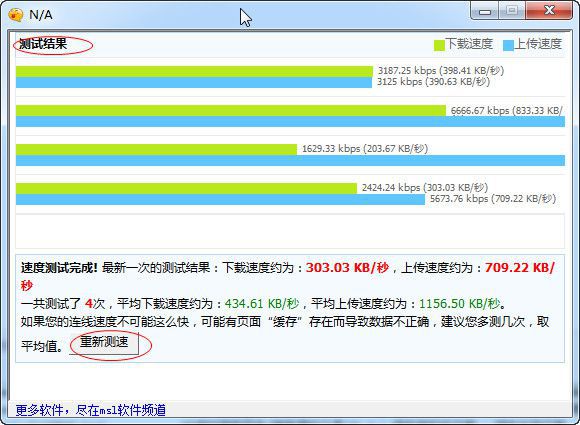Click the 上传速度 legend label

point(538,44)
